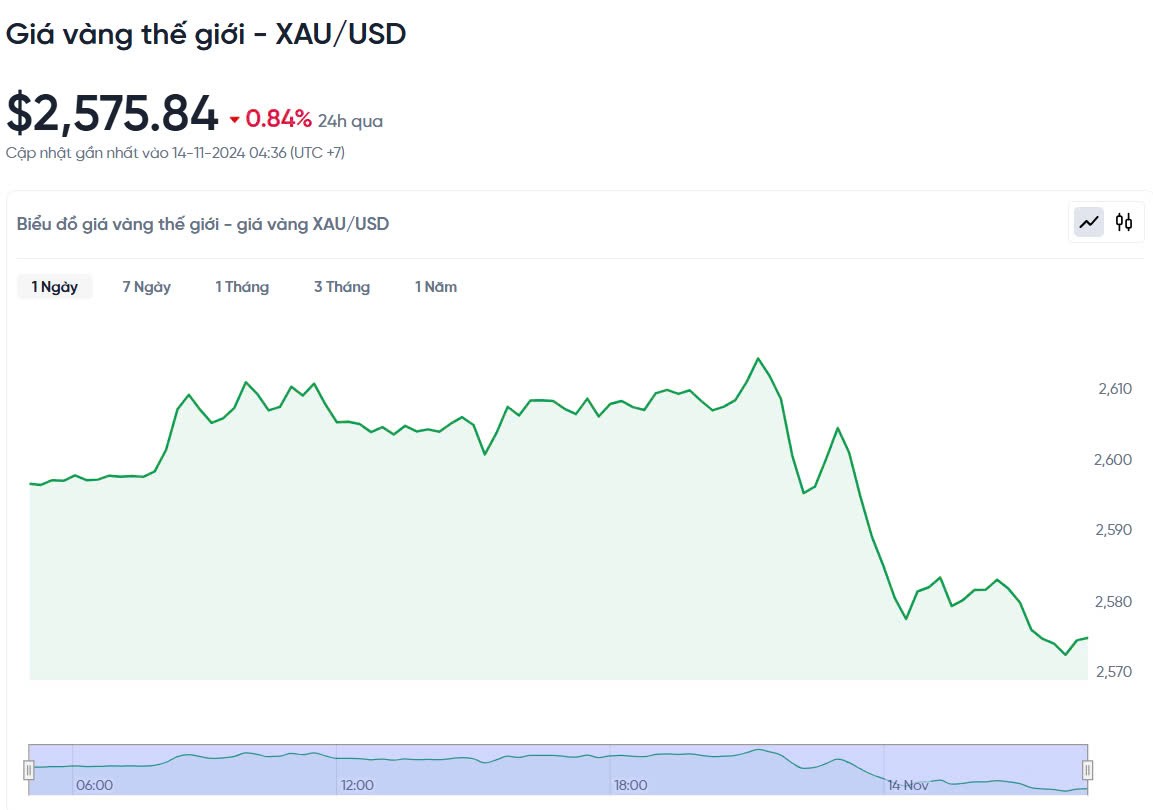This screenshot has height=810, width=1153.
Task: Click the 2,570 y-axis price label
Action: pyautogui.click(x=1114, y=671)
